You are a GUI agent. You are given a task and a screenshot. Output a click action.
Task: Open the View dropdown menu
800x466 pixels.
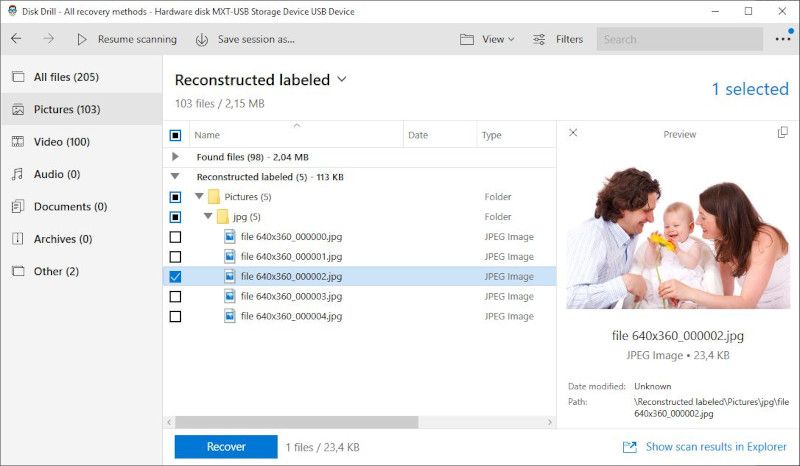coord(487,39)
